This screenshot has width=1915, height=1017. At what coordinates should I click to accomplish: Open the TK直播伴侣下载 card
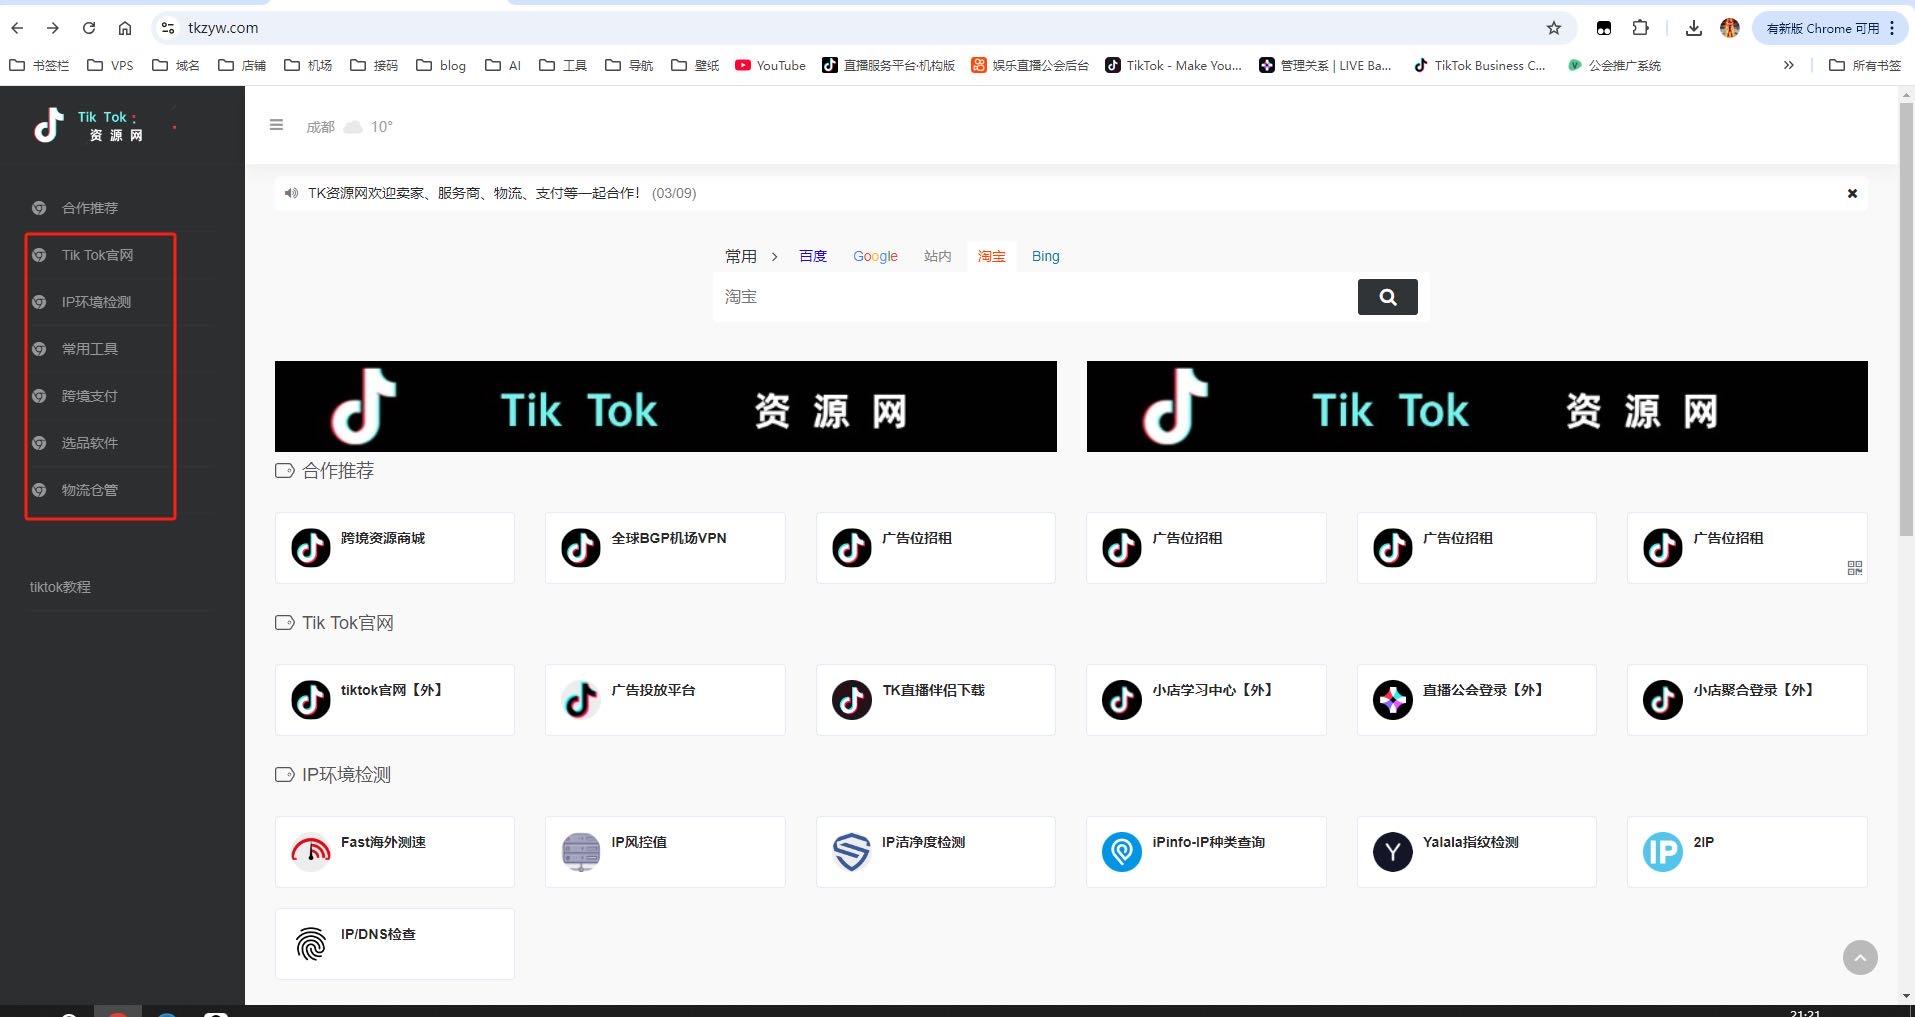[936, 700]
